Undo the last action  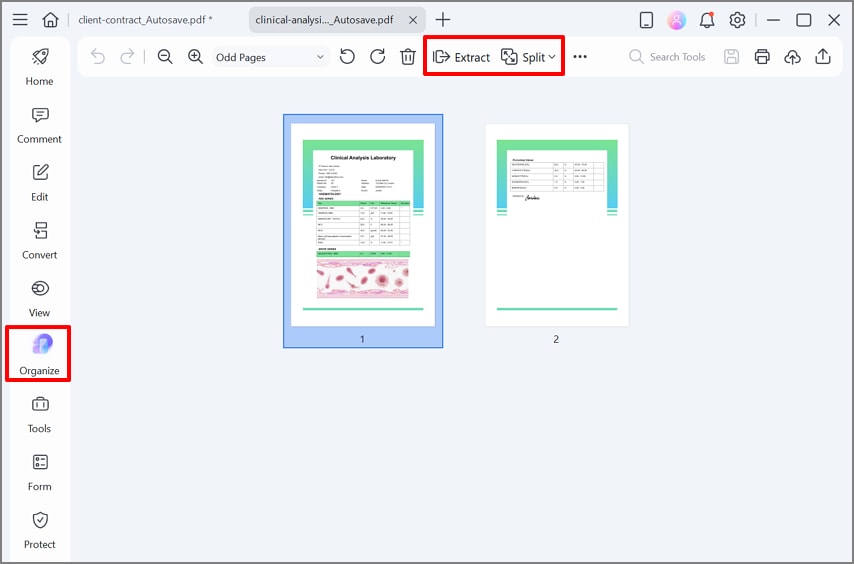pyautogui.click(x=98, y=57)
